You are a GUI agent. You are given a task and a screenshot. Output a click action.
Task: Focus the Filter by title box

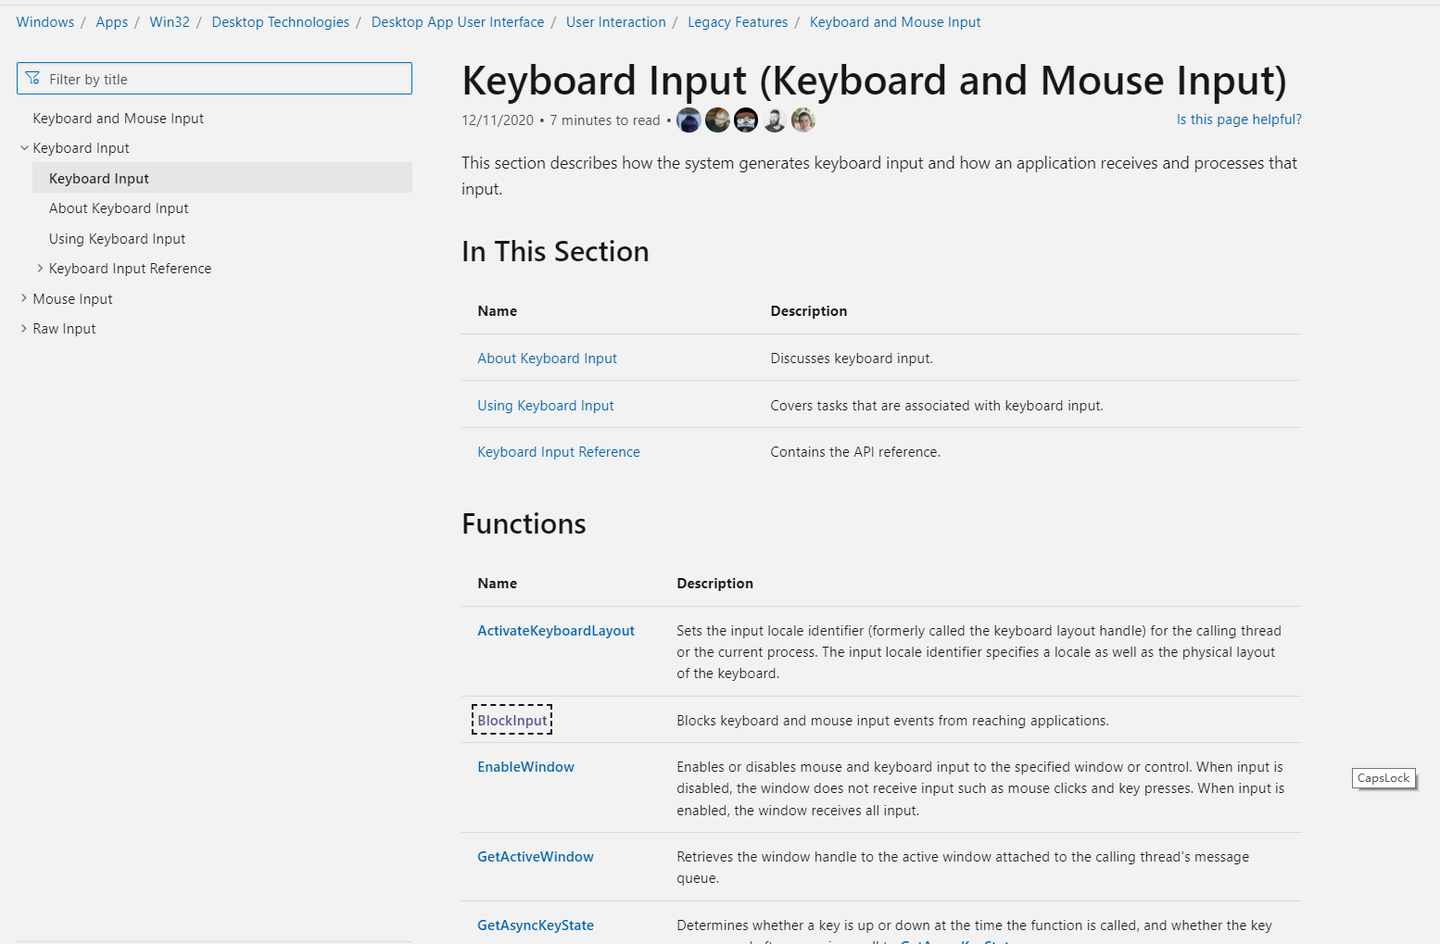coord(214,79)
